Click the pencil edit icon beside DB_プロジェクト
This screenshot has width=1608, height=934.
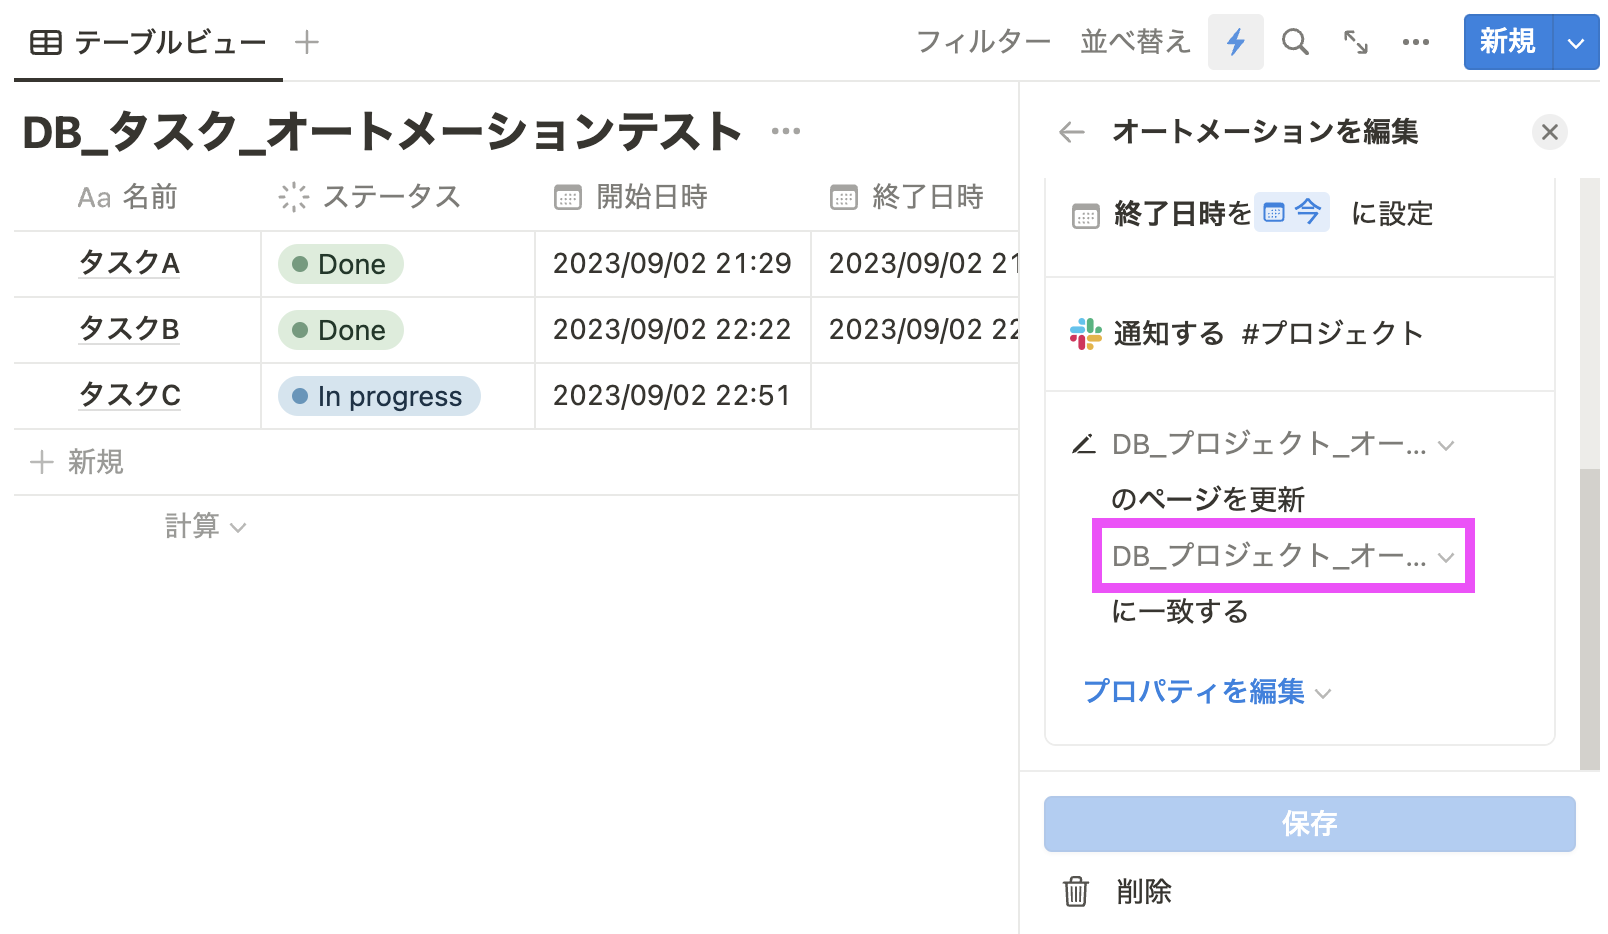(x=1084, y=444)
